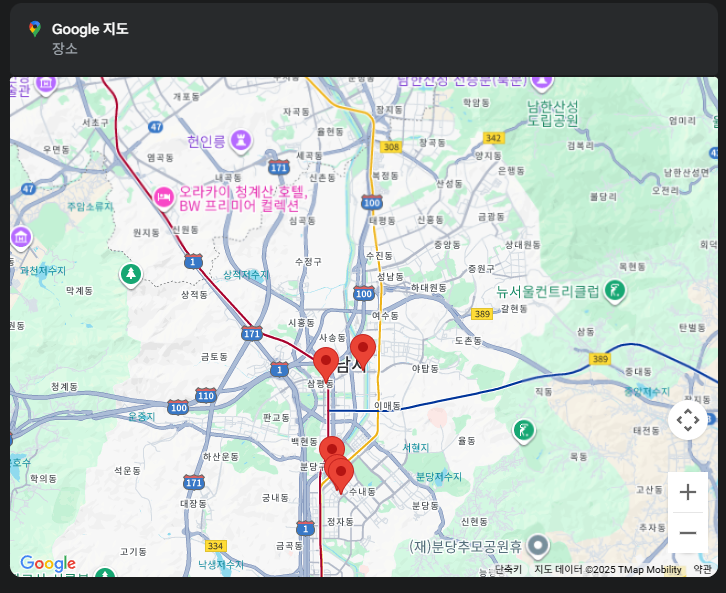726x593 pixels.
Task: Open the 약관 terms link
Action: (x=702, y=569)
